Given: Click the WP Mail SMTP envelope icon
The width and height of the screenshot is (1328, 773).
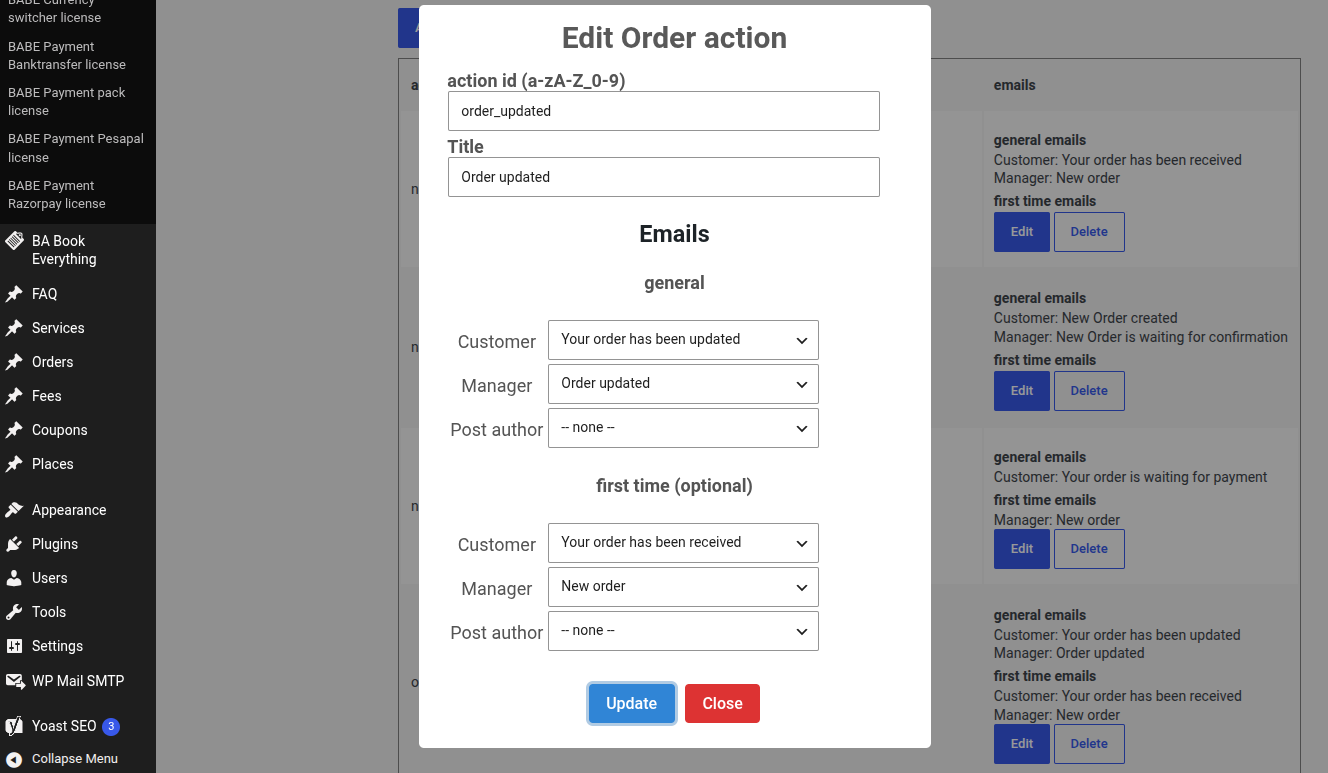Looking at the screenshot, I should pyautogui.click(x=15, y=681).
